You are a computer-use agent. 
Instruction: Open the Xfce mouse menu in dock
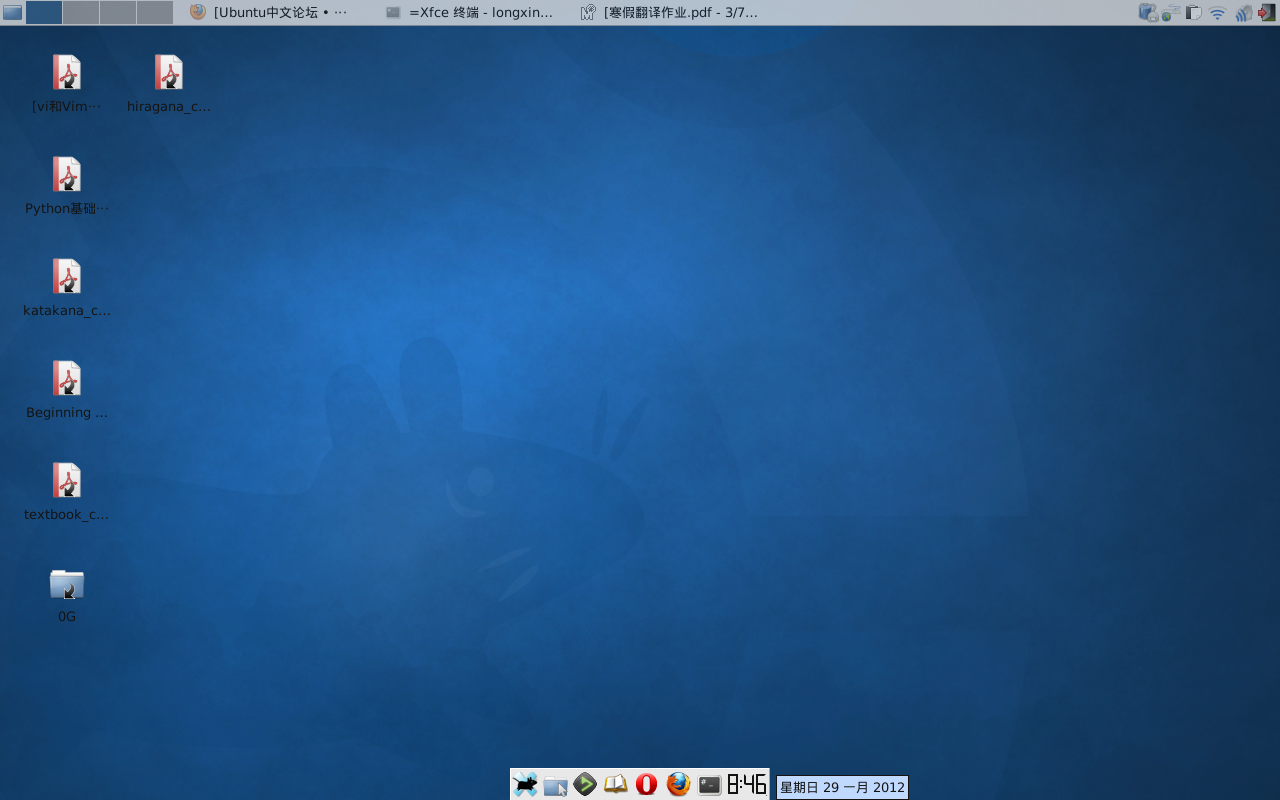point(525,785)
